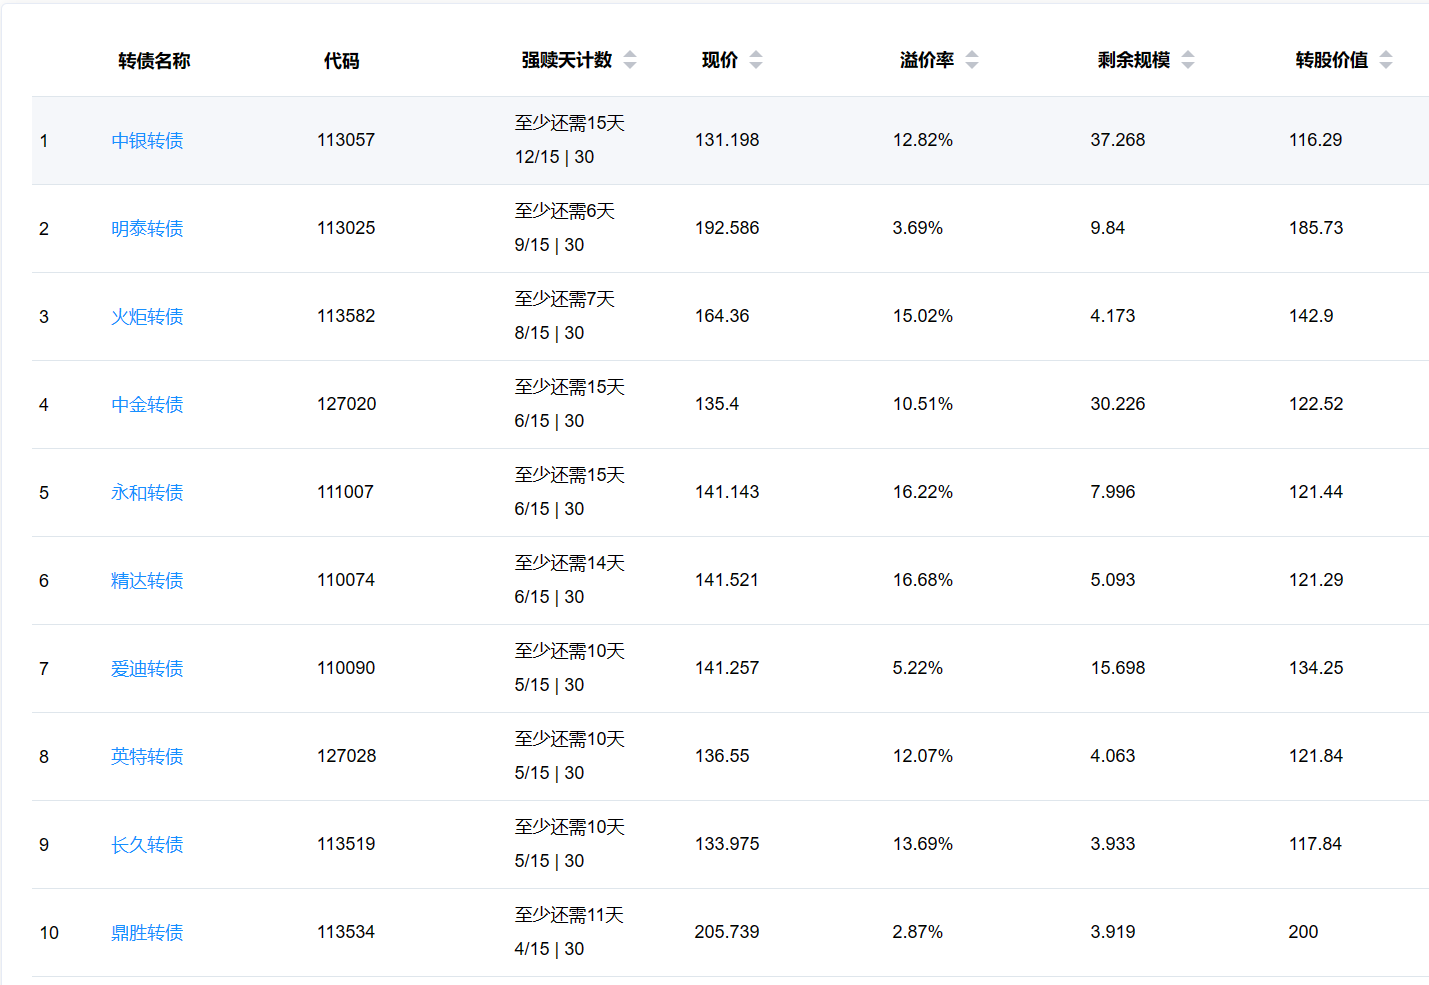Viewport: 1429px width, 985px height.
Task: Toggle sorting on the 溢价率 column icon
Action: pyautogui.click(x=972, y=60)
